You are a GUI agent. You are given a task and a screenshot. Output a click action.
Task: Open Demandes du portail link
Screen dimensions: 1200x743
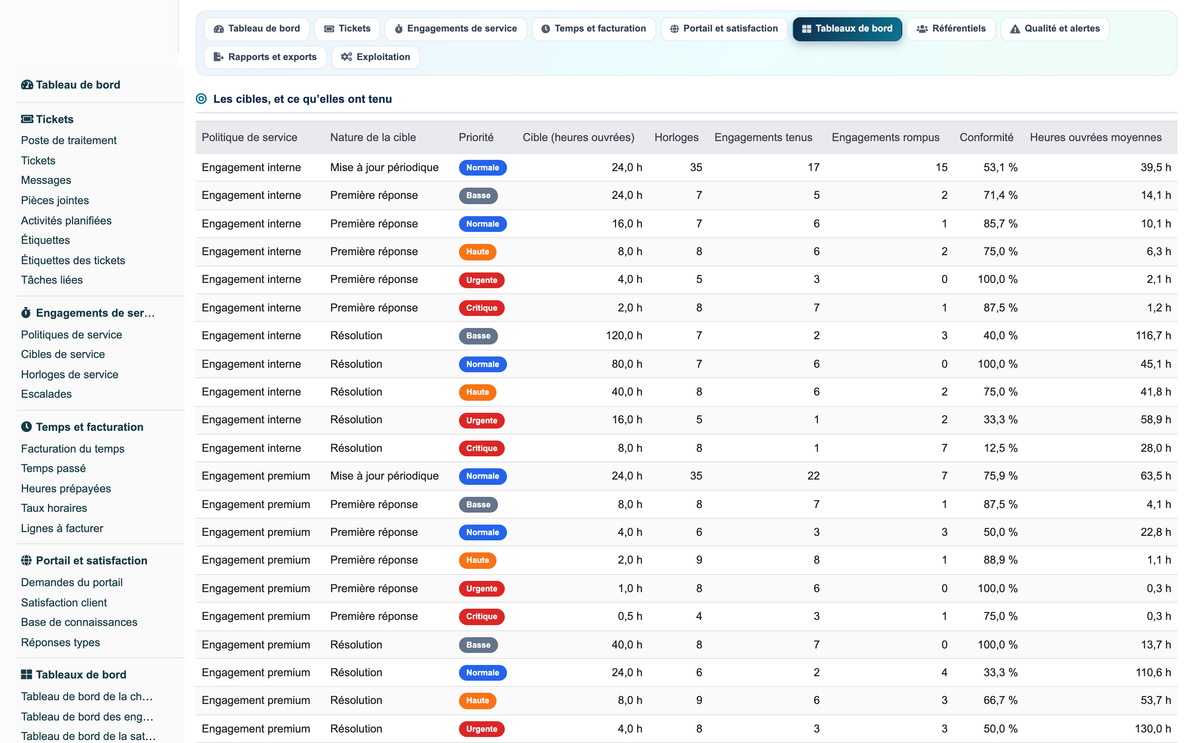coord(72,583)
